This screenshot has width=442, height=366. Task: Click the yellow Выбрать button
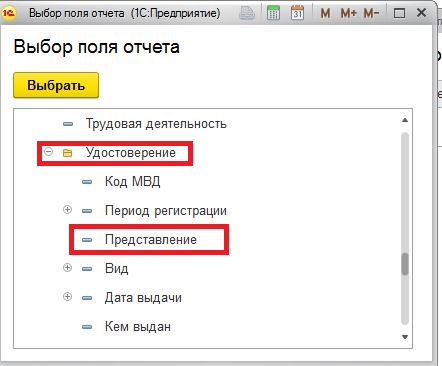(x=56, y=85)
